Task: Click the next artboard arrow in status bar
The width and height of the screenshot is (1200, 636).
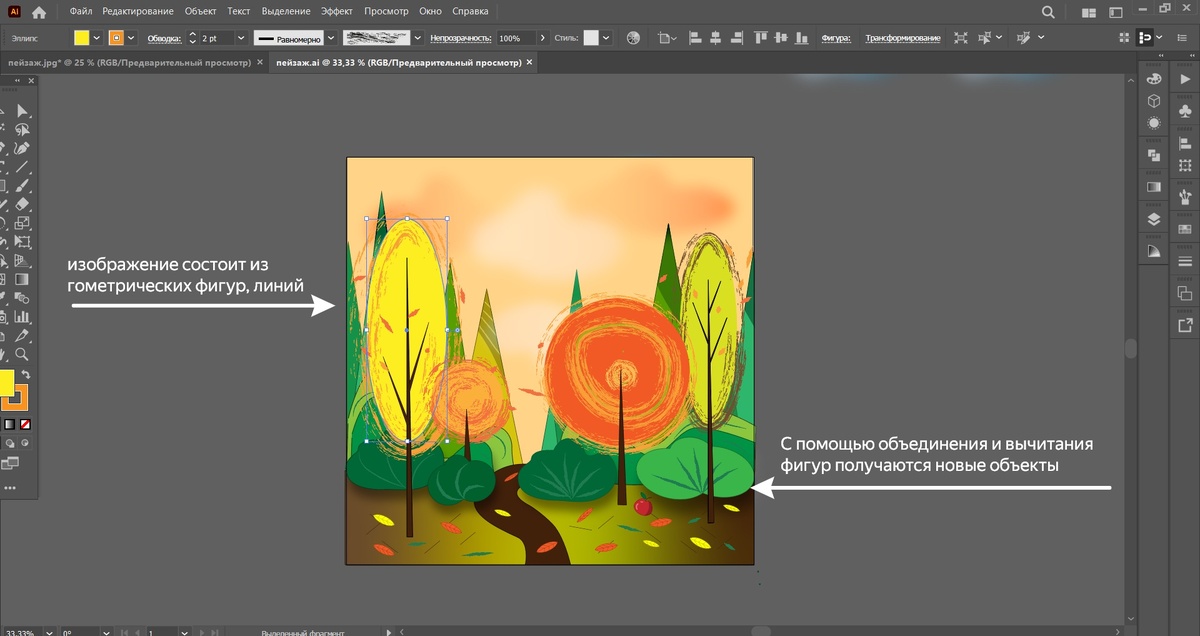Action: point(200,632)
